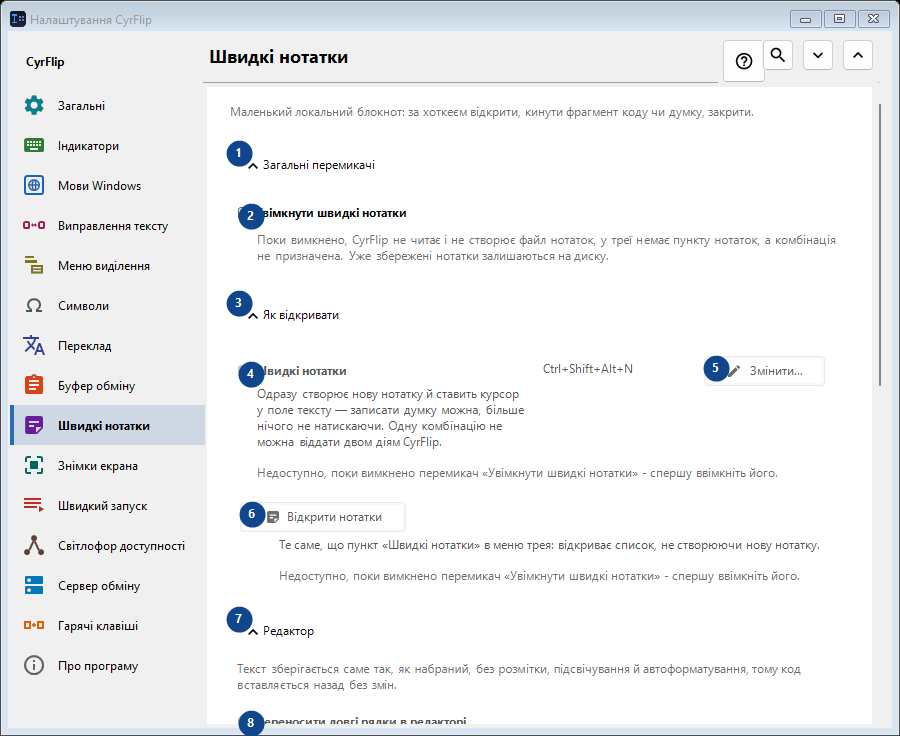Open Буфер обміну clipboard icon
900x736 pixels.
tap(34, 385)
